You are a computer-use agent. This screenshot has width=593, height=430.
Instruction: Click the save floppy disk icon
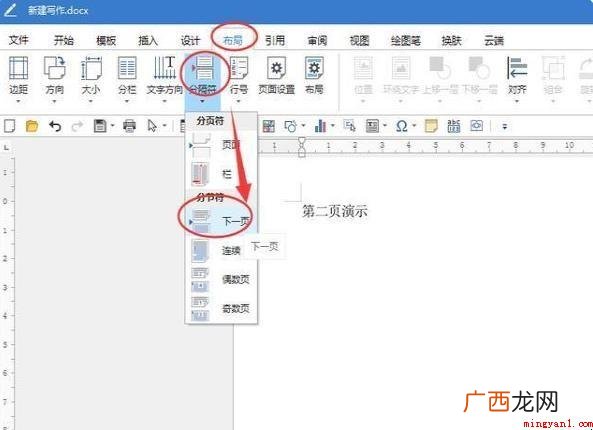tap(100, 126)
